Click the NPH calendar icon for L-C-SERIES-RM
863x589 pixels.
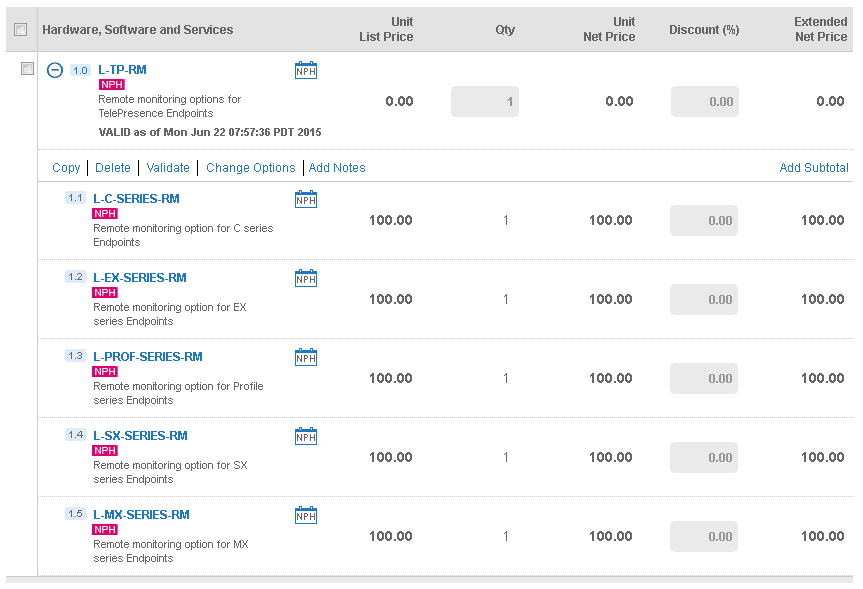coord(306,199)
